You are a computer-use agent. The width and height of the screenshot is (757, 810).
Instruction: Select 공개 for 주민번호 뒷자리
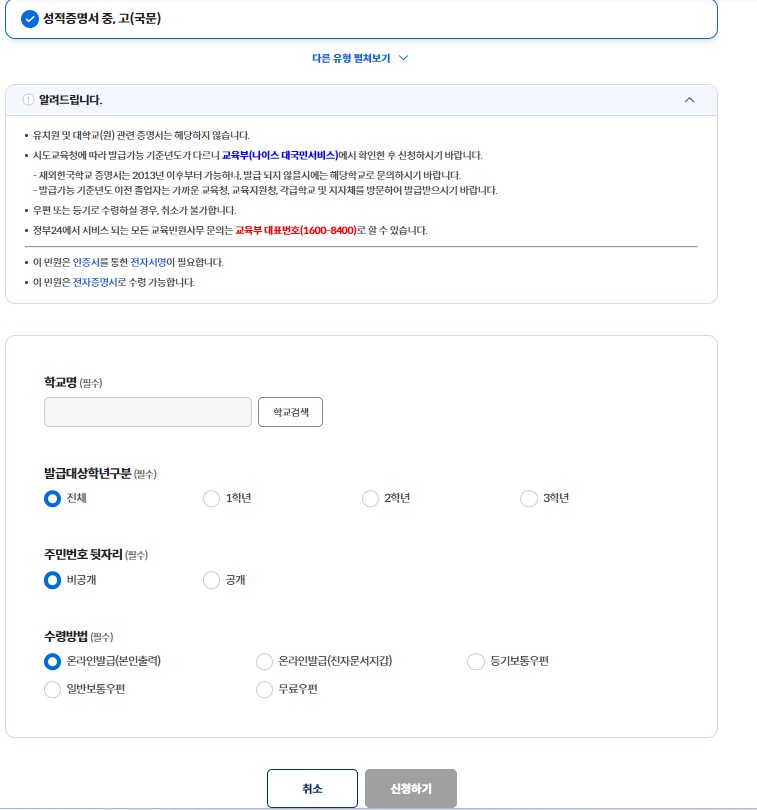click(211, 580)
